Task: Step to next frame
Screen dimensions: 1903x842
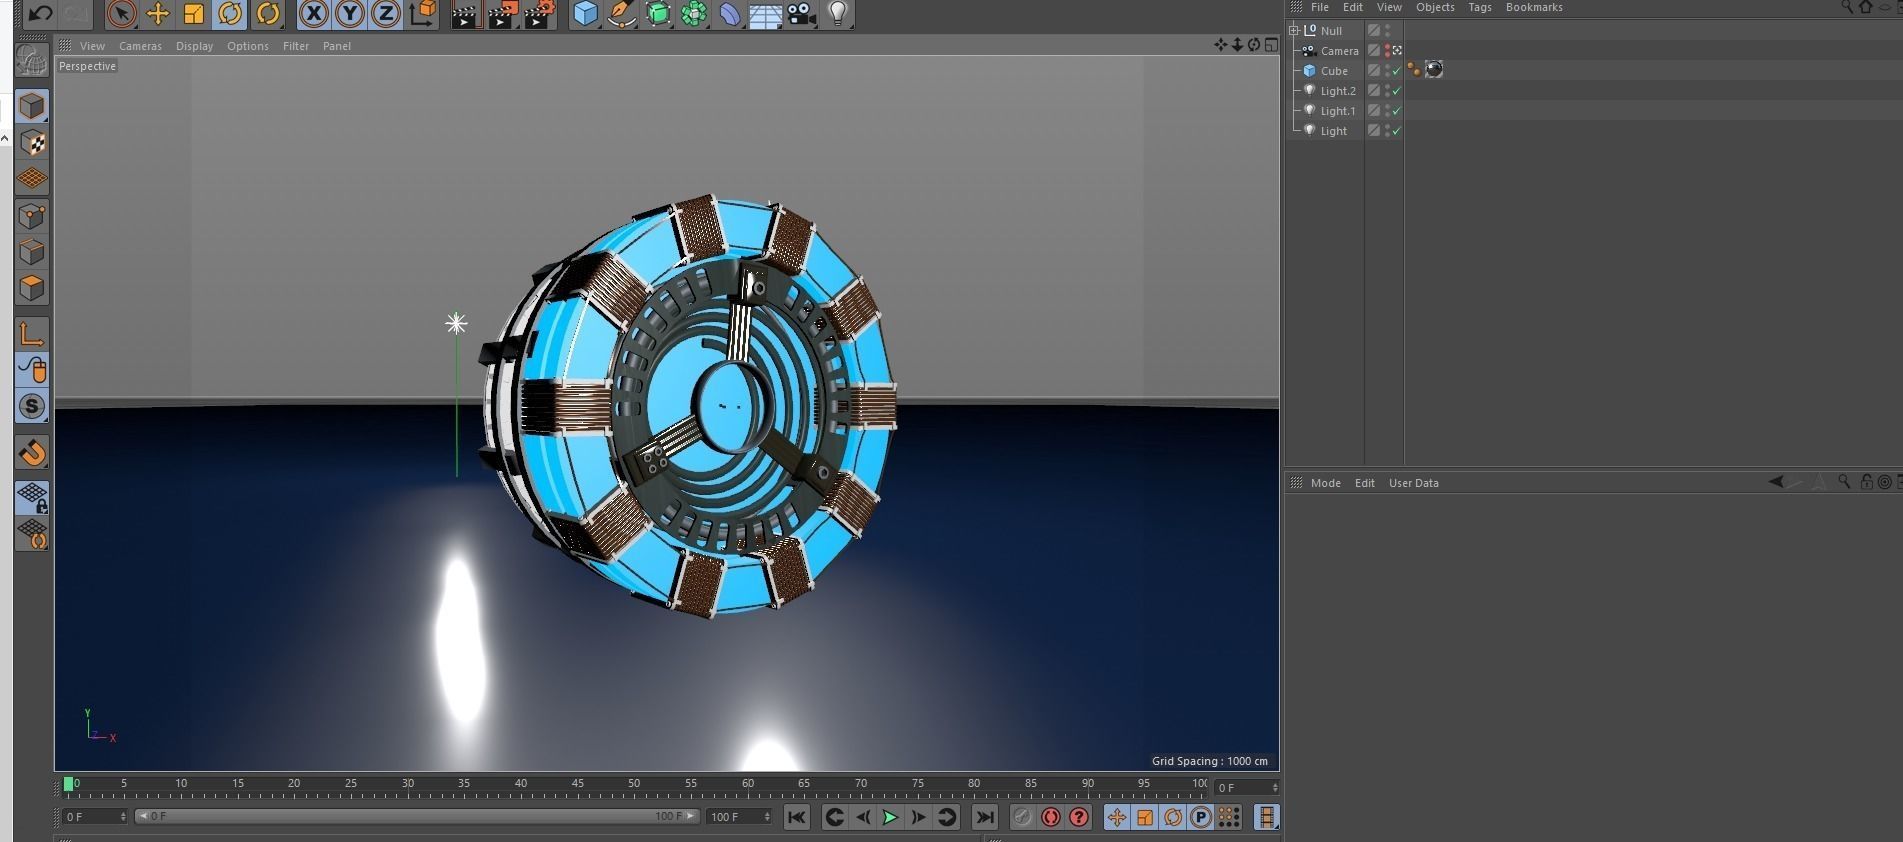Action: (x=918, y=817)
